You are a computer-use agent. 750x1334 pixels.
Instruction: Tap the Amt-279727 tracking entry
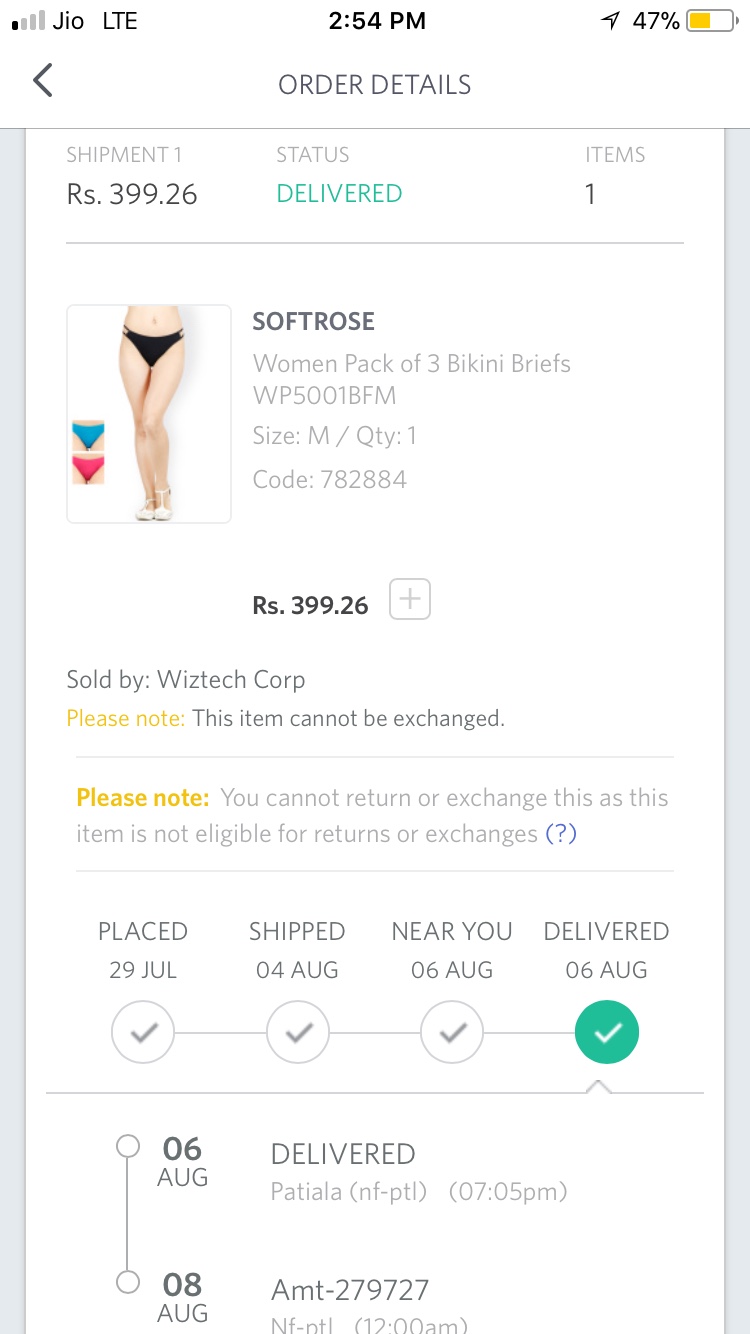click(350, 1290)
